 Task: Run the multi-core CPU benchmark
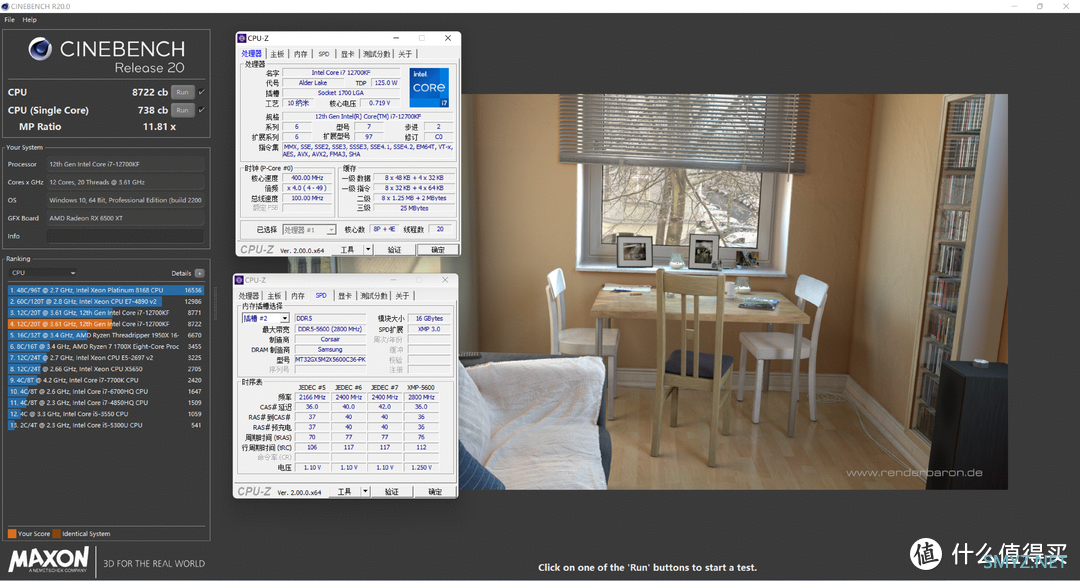click(183, 92)
